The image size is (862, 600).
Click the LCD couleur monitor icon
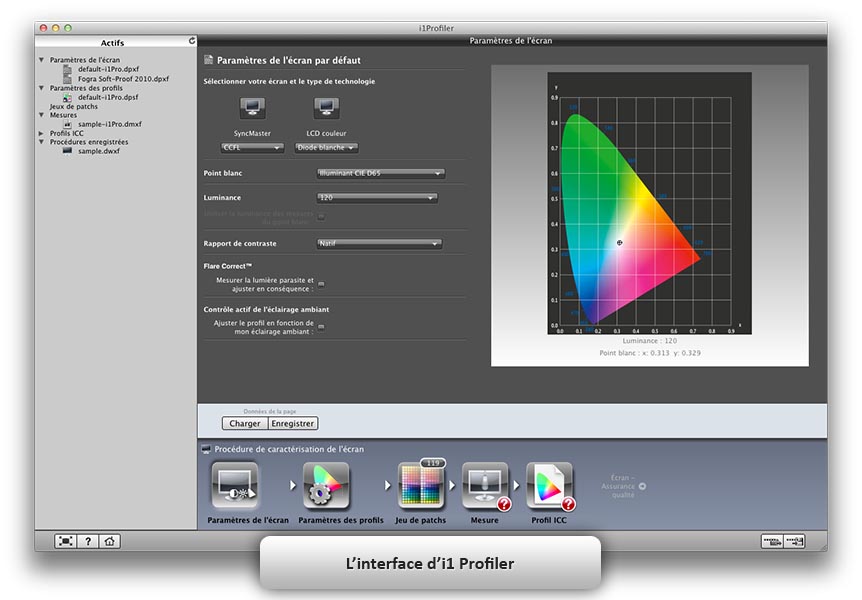(326, 108)
